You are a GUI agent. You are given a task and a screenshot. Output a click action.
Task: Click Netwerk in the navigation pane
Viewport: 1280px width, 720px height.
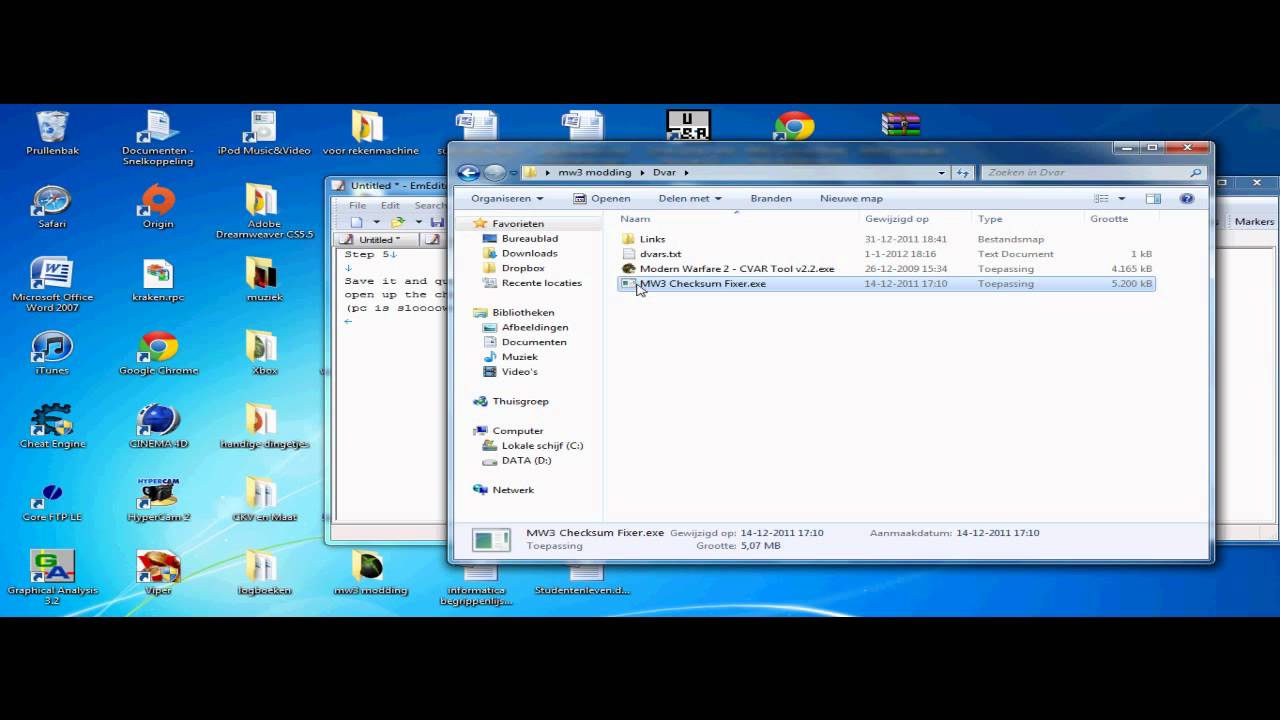coord(513,490)
